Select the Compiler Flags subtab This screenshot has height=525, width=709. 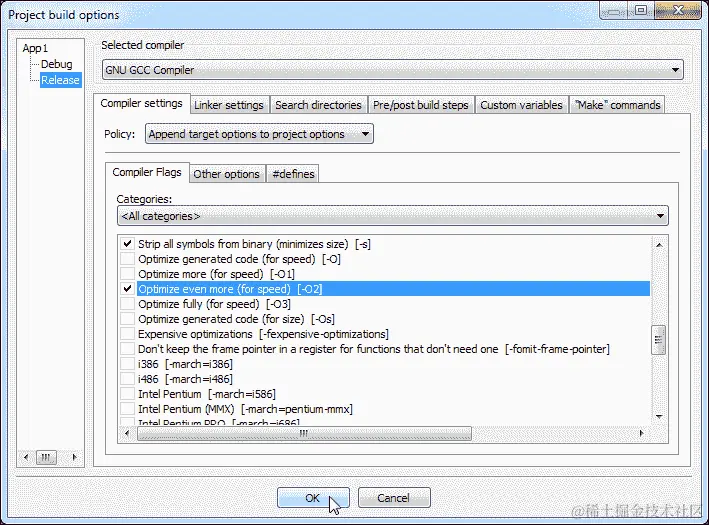(x=147, y=172)
